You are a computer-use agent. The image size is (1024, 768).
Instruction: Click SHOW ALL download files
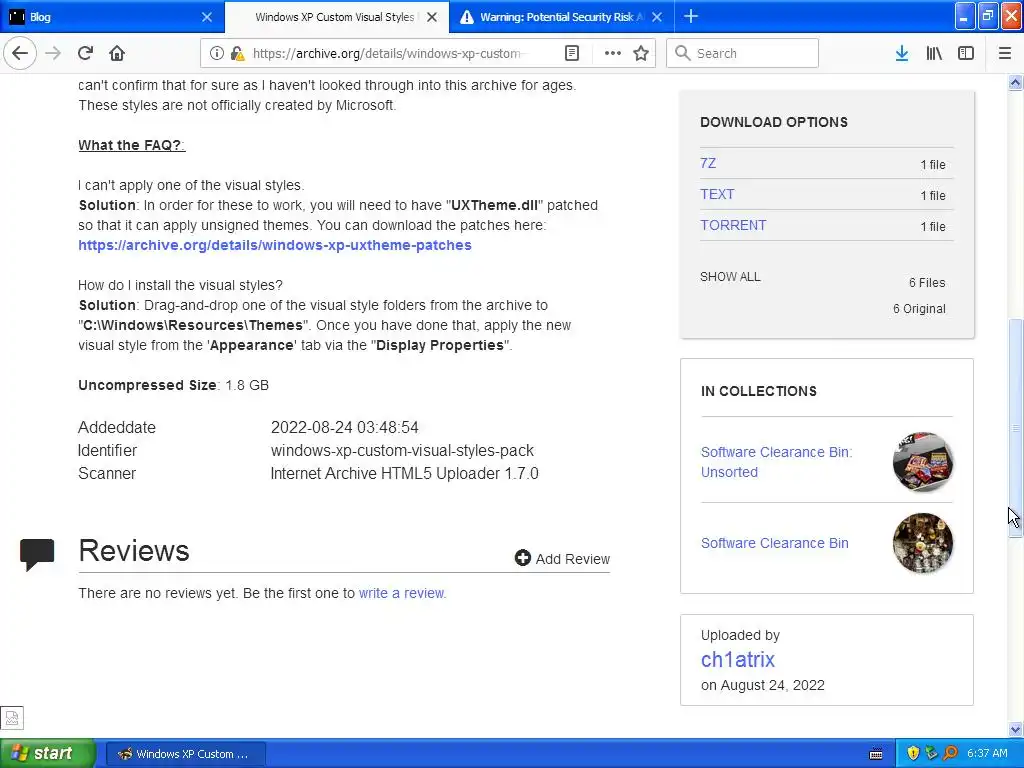point(730,277)
